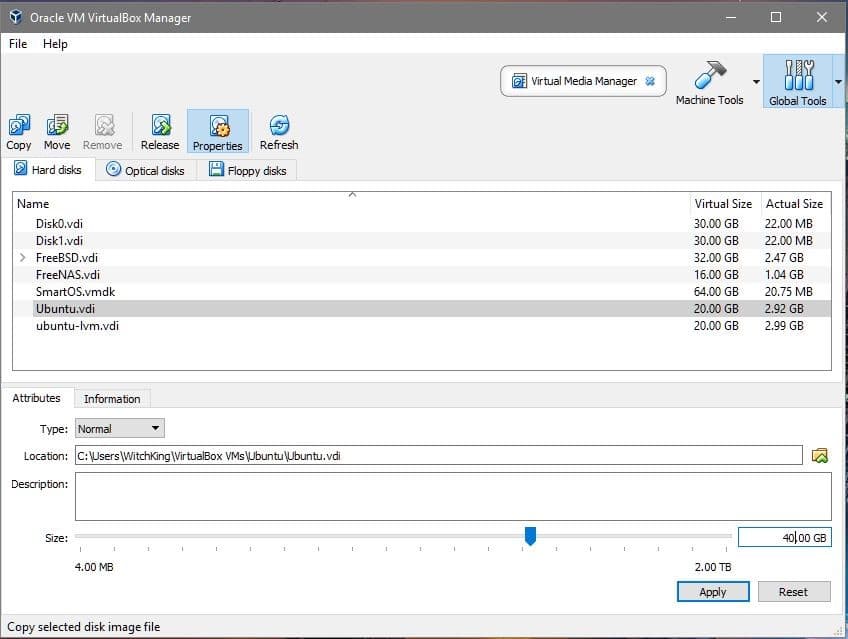Image resolution: width=848 pixels, height=639 pixels.
Task: Browse location with the folder icon
Action: pyautogui.click(x=820, y=456)
